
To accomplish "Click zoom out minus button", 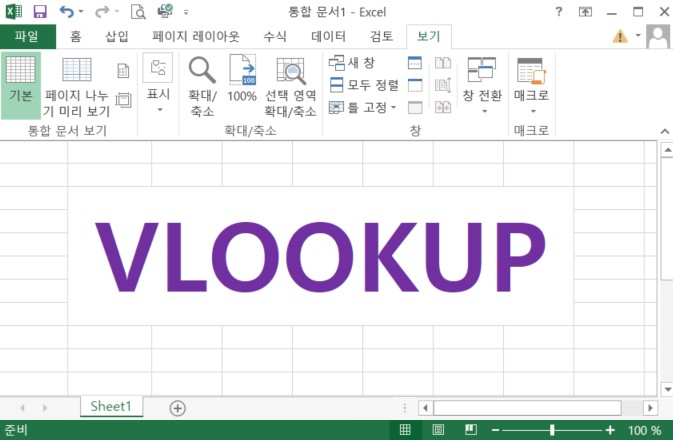I will 495,430.
